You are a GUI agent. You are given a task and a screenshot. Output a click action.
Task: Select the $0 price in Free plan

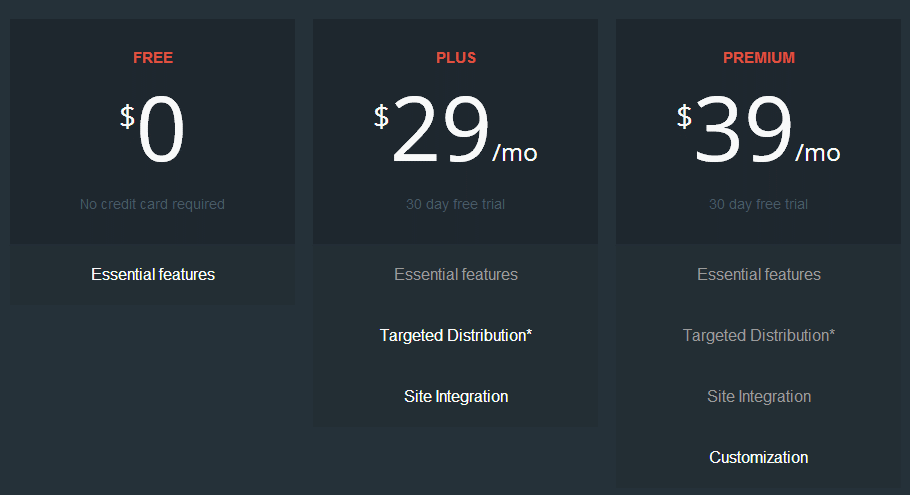[161, 133]
